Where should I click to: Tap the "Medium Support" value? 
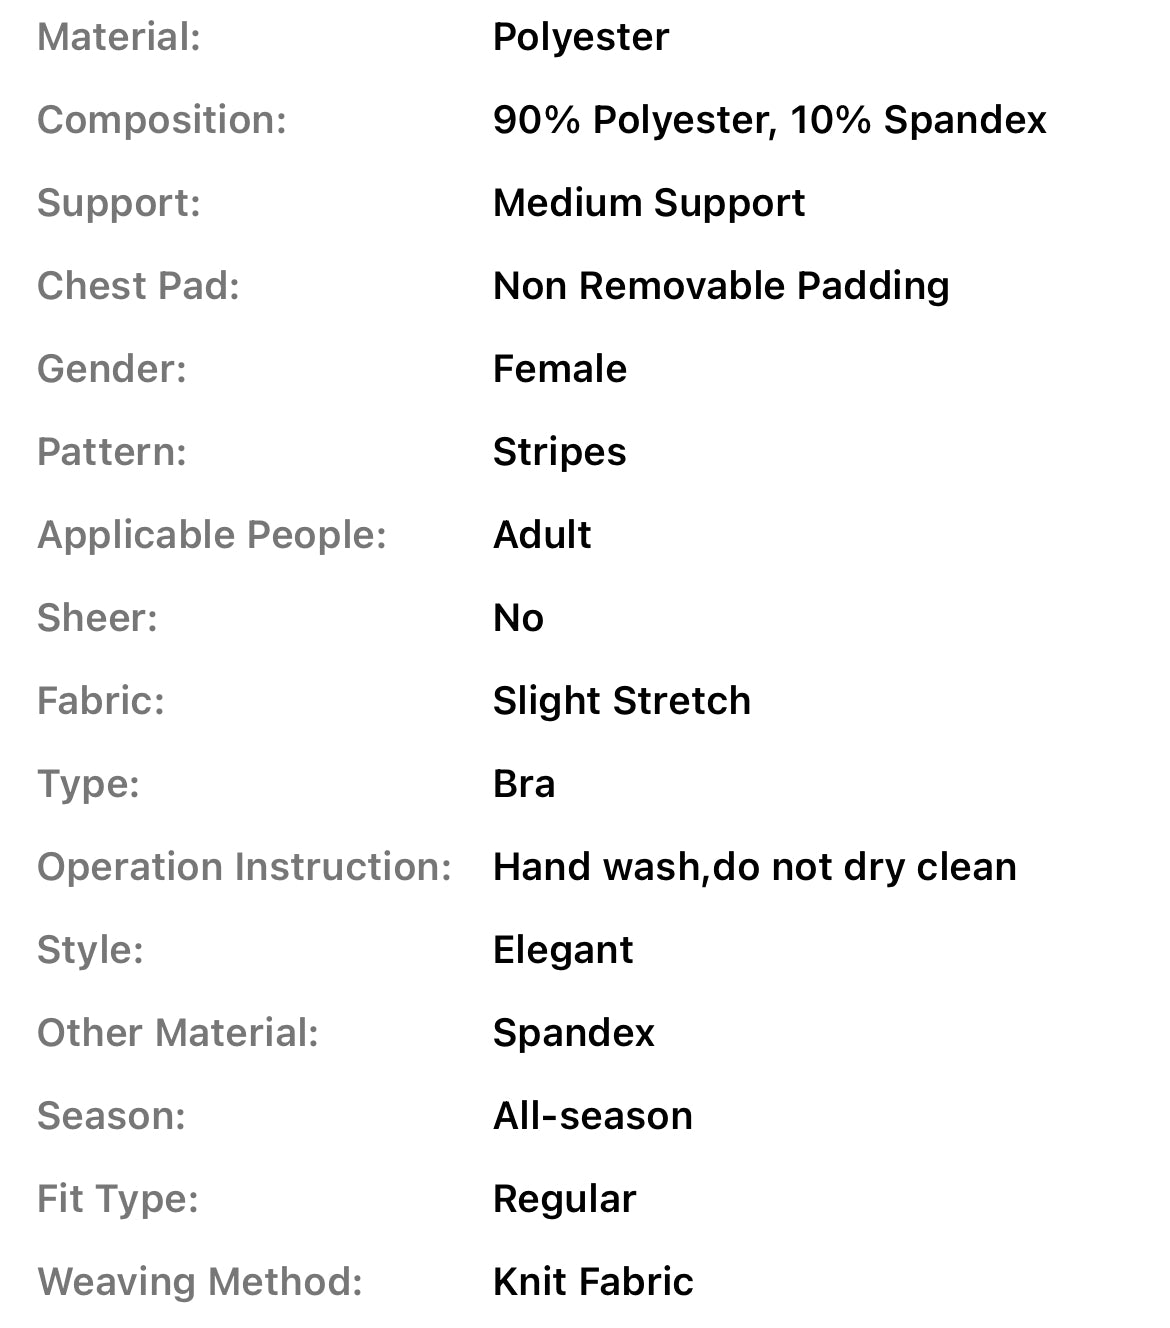[x=648, y=203]
